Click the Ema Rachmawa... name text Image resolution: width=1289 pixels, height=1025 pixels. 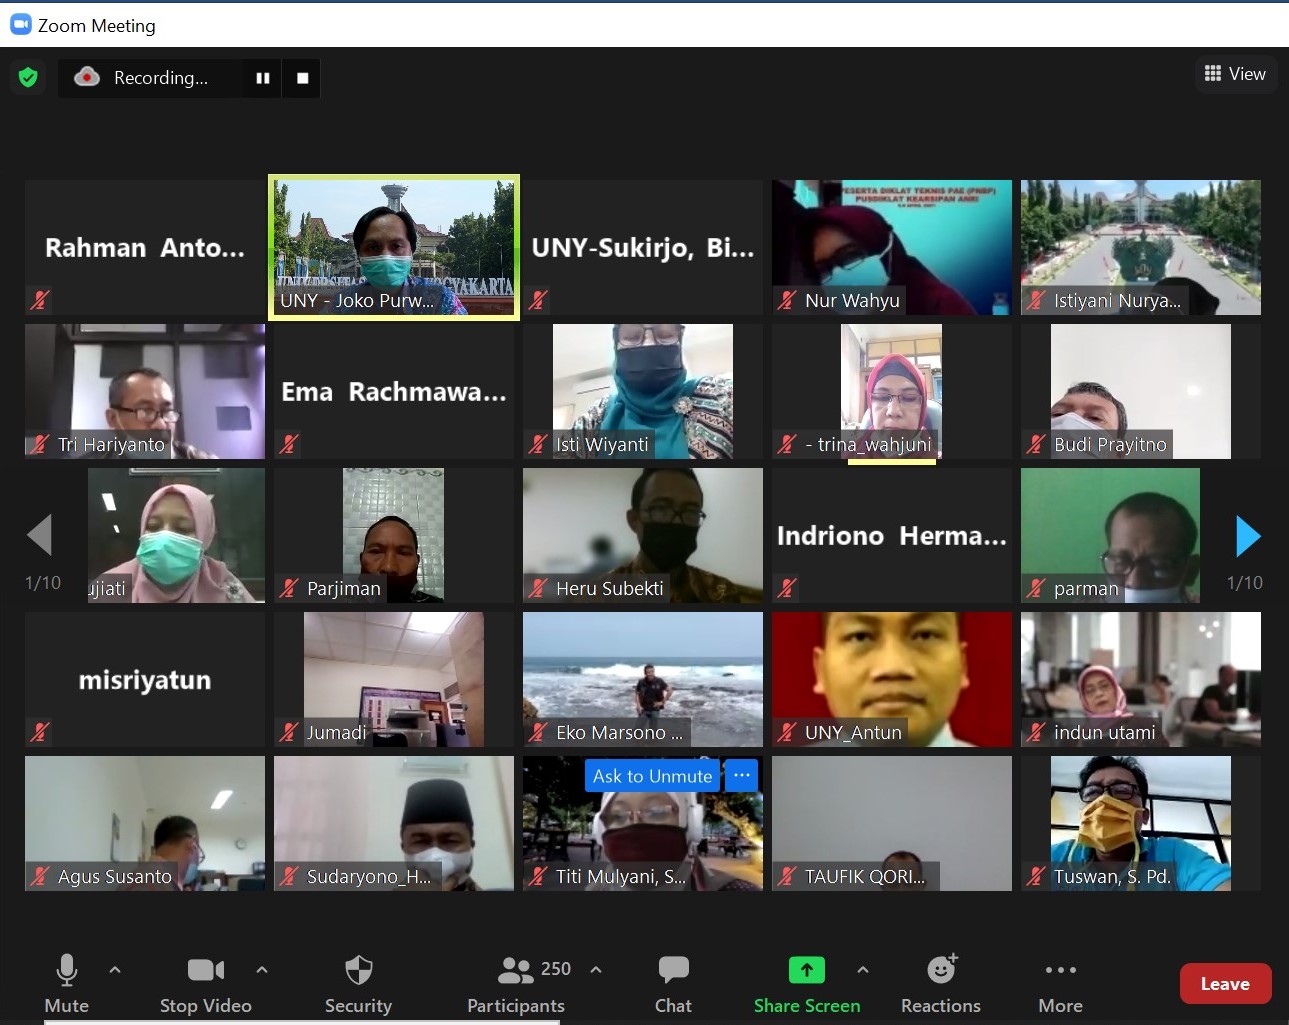[394, 392]
